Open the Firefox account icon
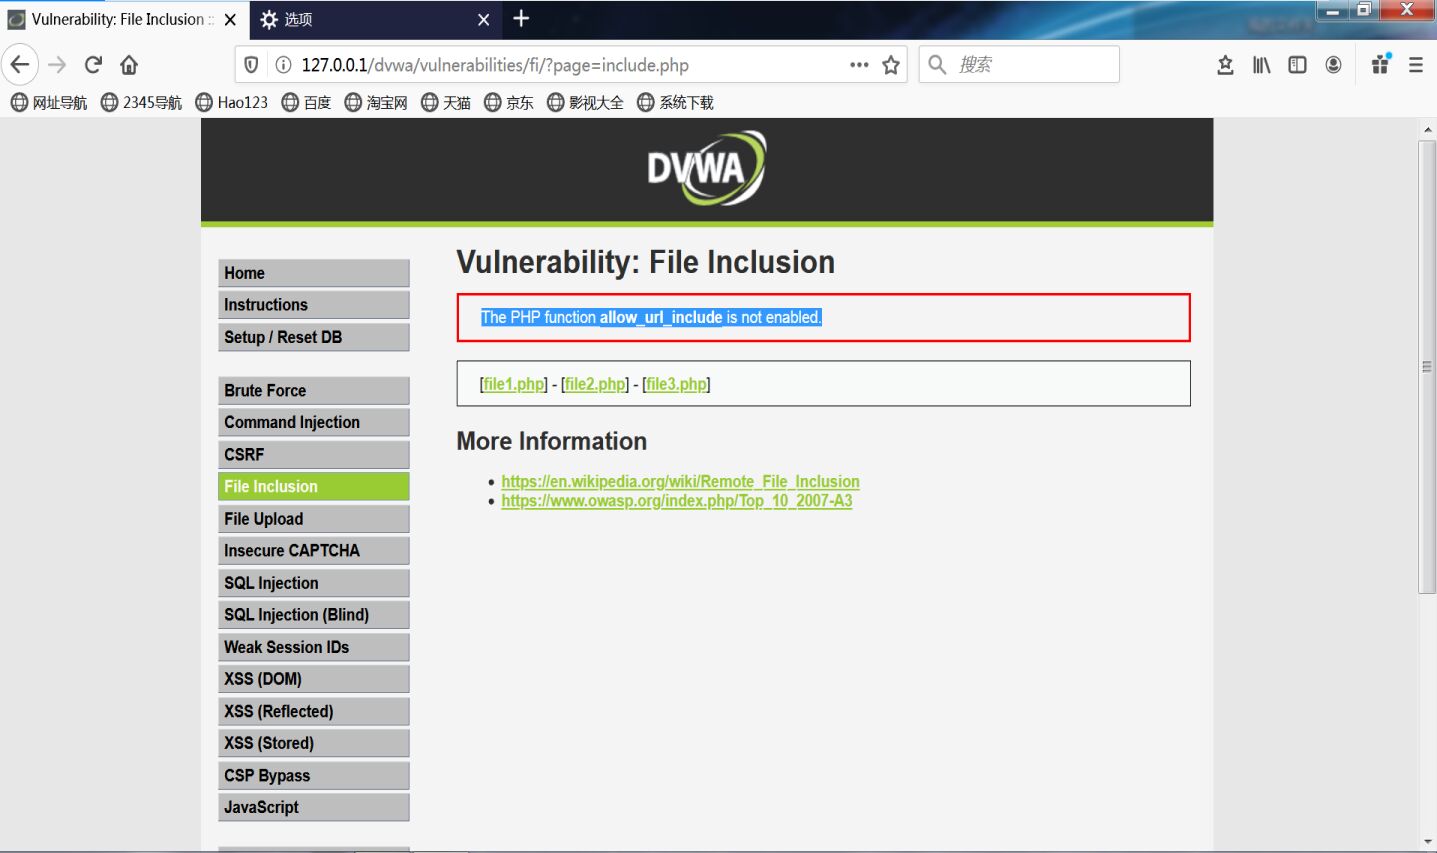 pos(1333,64)
